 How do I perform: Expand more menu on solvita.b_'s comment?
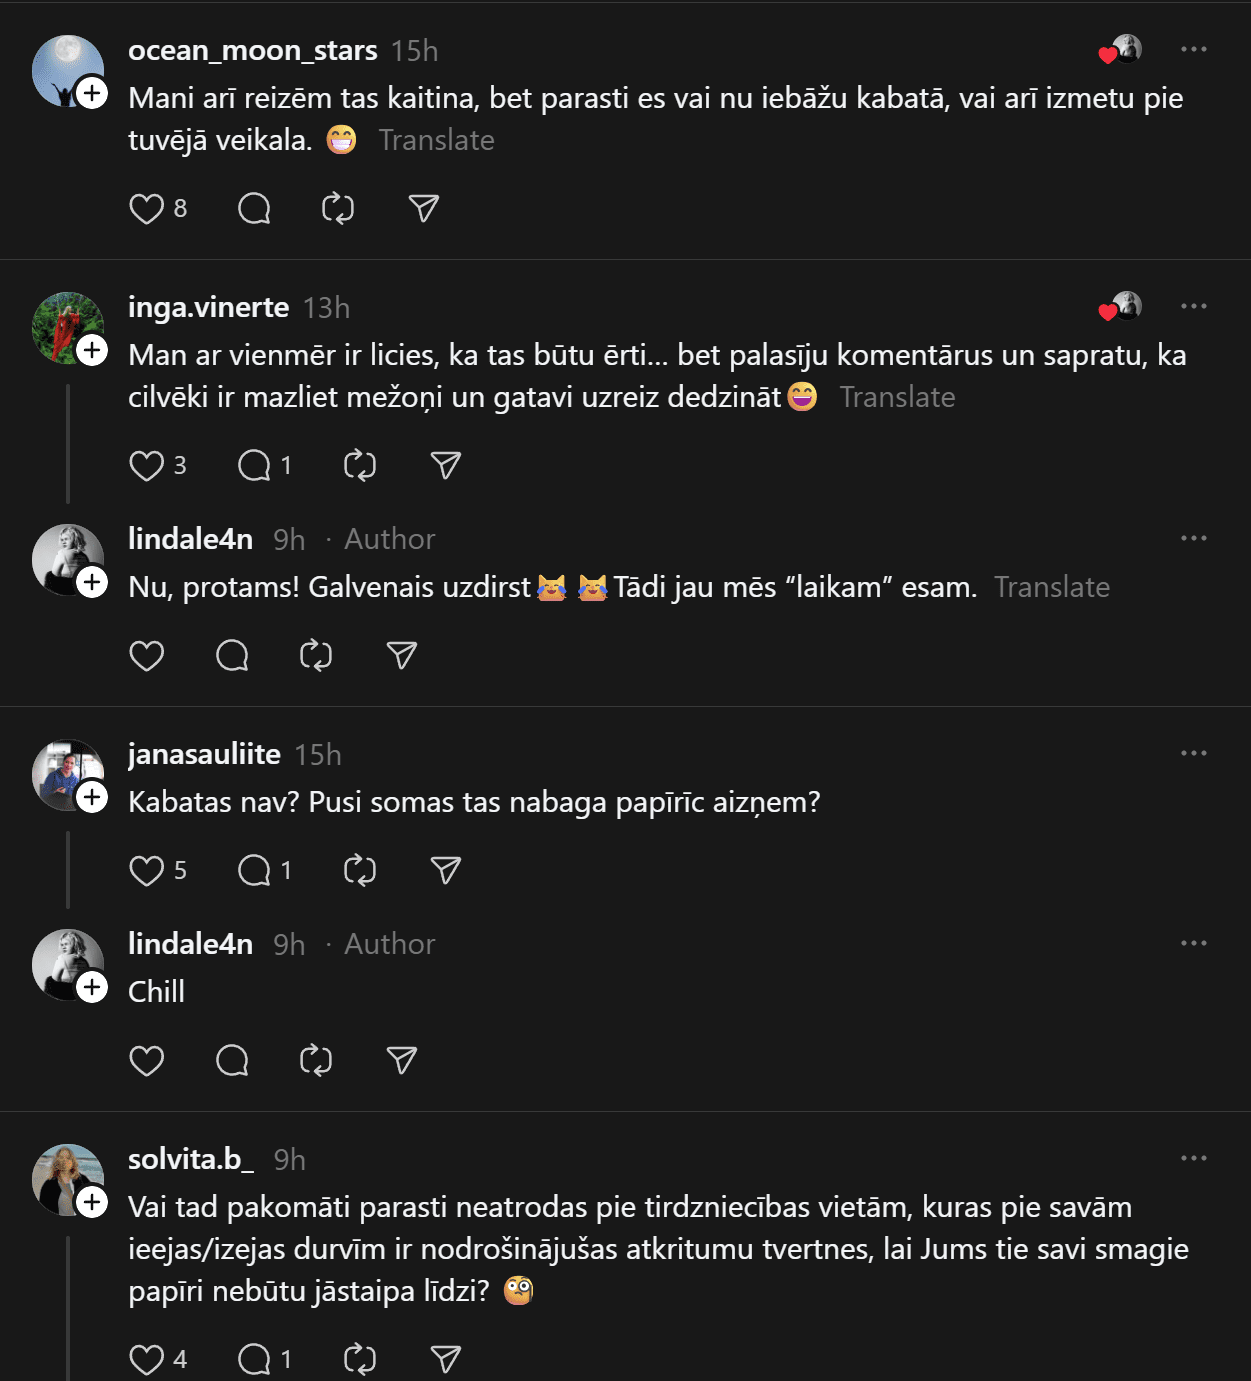1193,1158
